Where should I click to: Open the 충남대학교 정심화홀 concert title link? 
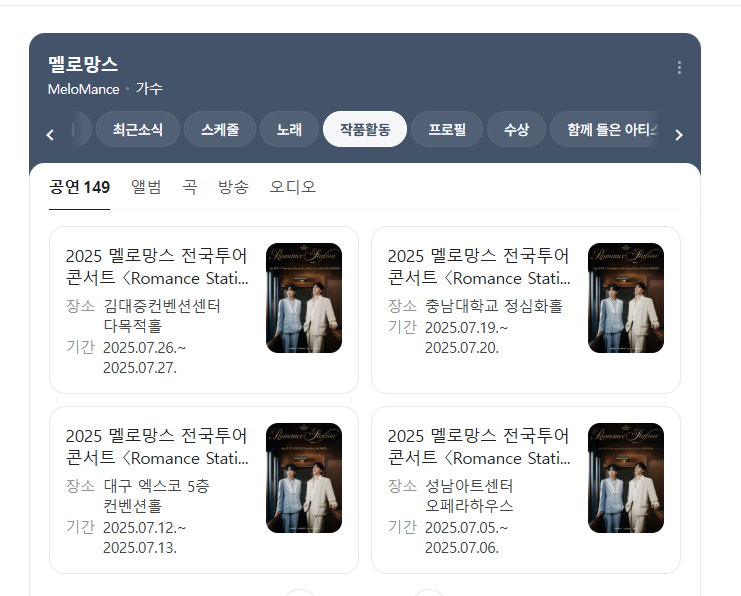(x=479, y=267)
